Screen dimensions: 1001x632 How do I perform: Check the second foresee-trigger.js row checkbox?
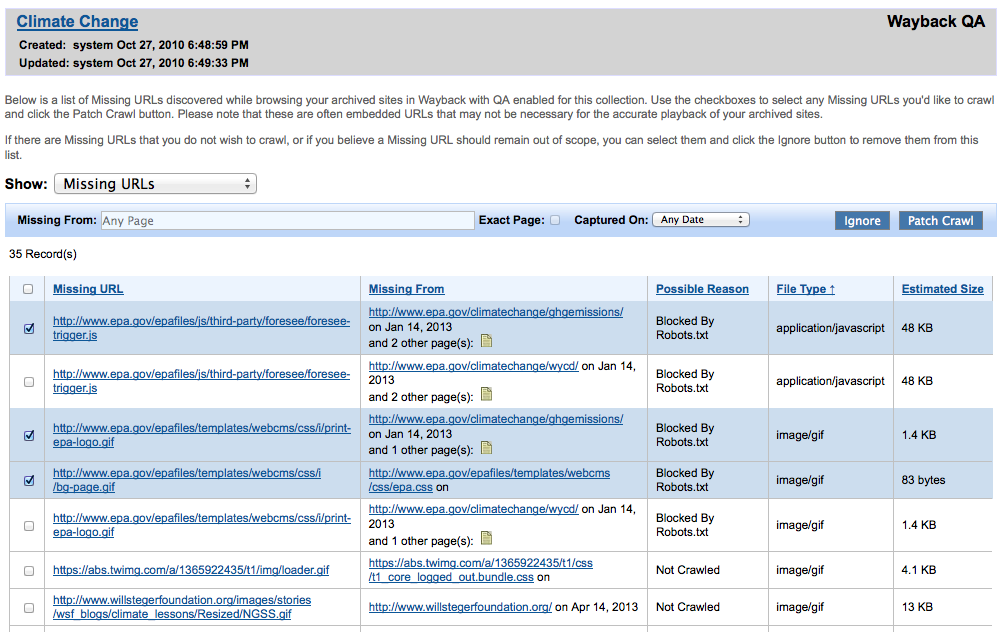(x=29, y=382)
